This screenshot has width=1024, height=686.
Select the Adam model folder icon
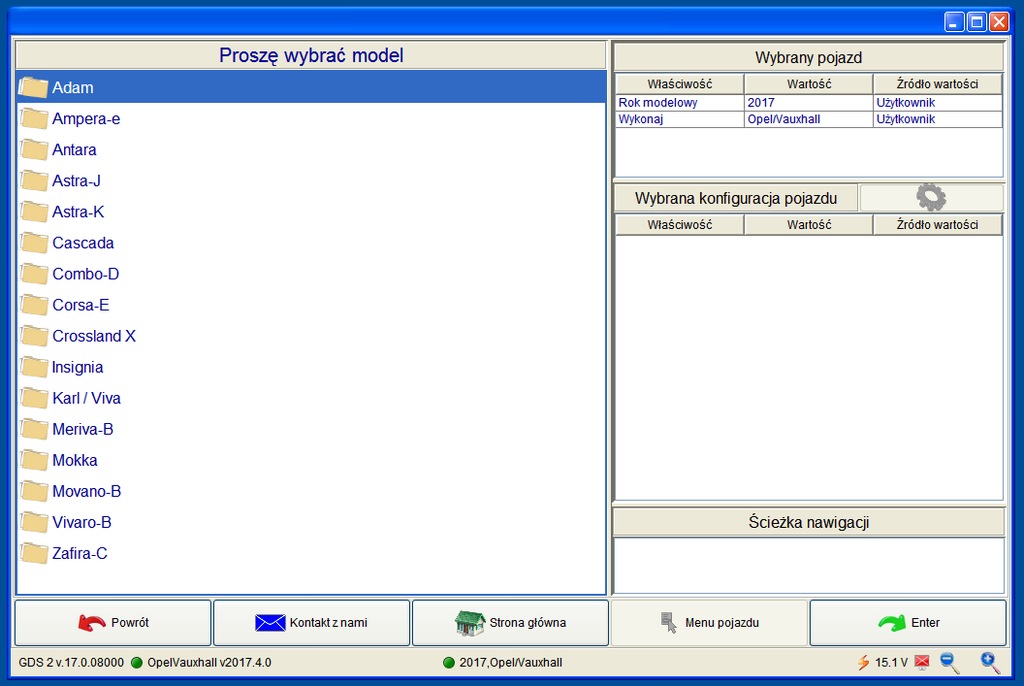click(x=34, y=88)
